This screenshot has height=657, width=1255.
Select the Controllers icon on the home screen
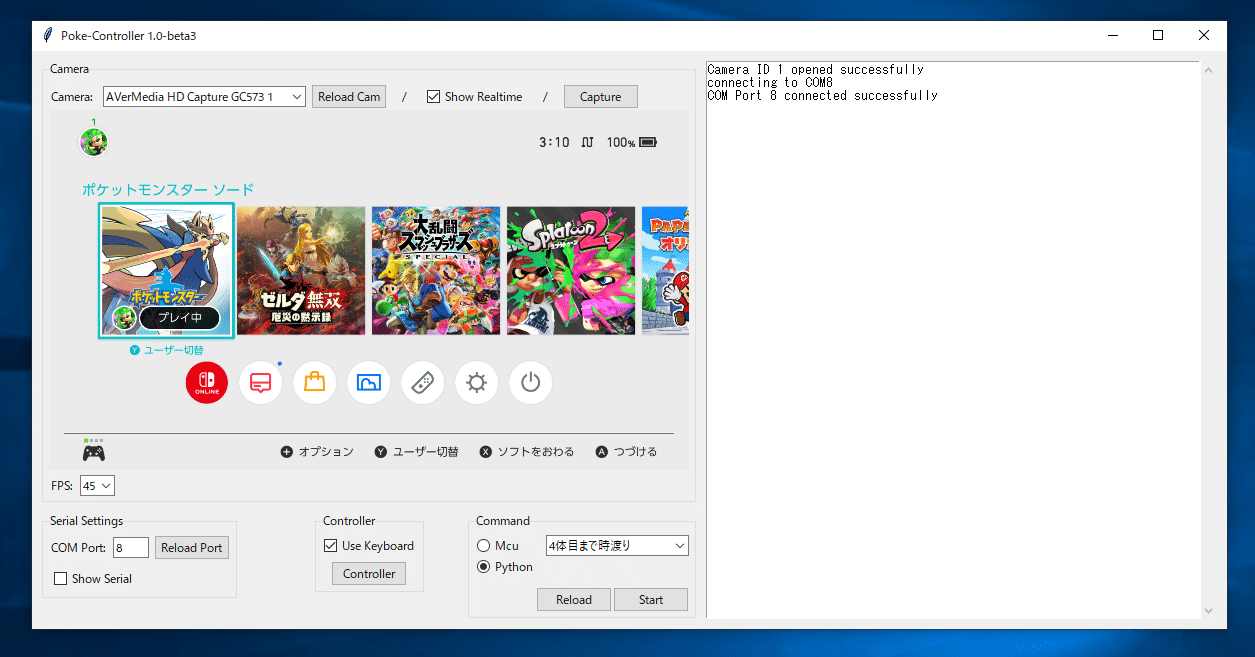click(422, 382)
